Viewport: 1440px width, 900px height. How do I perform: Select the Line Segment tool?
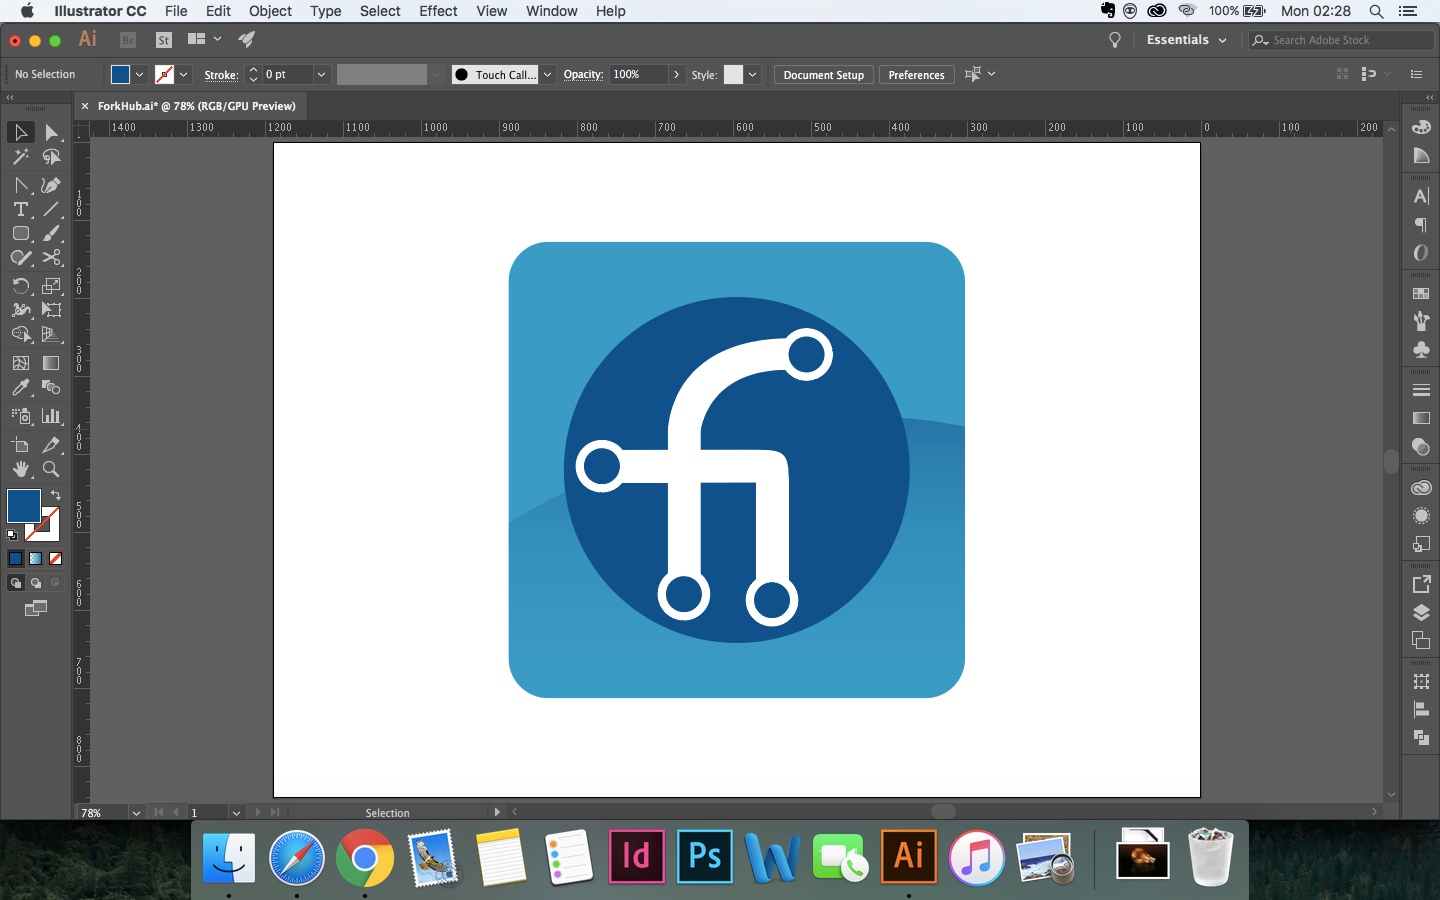[51, 209]
